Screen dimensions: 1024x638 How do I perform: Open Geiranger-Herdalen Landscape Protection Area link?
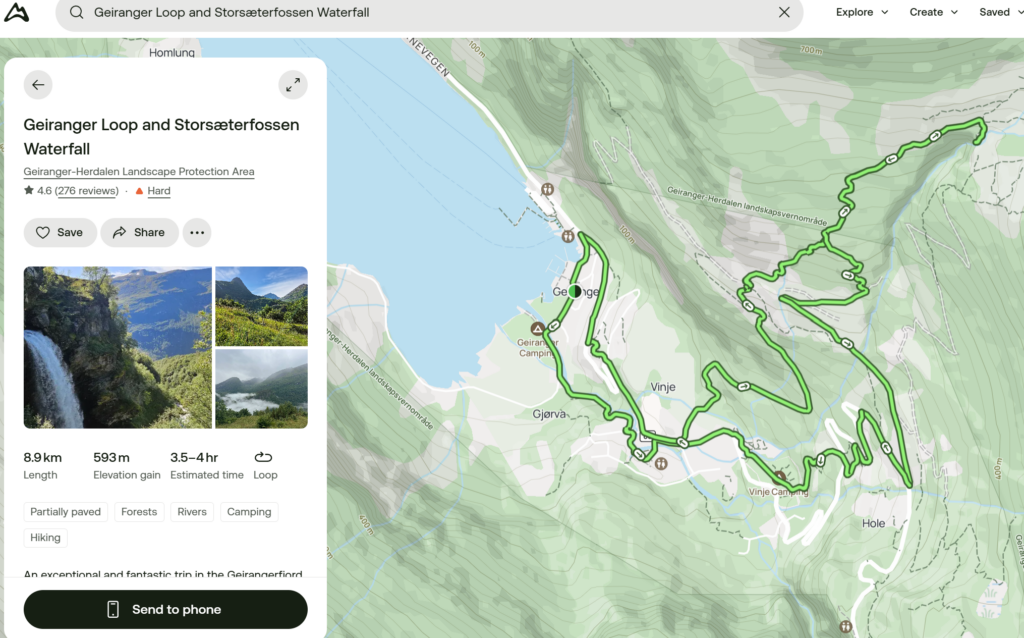(x=138, y=172)
